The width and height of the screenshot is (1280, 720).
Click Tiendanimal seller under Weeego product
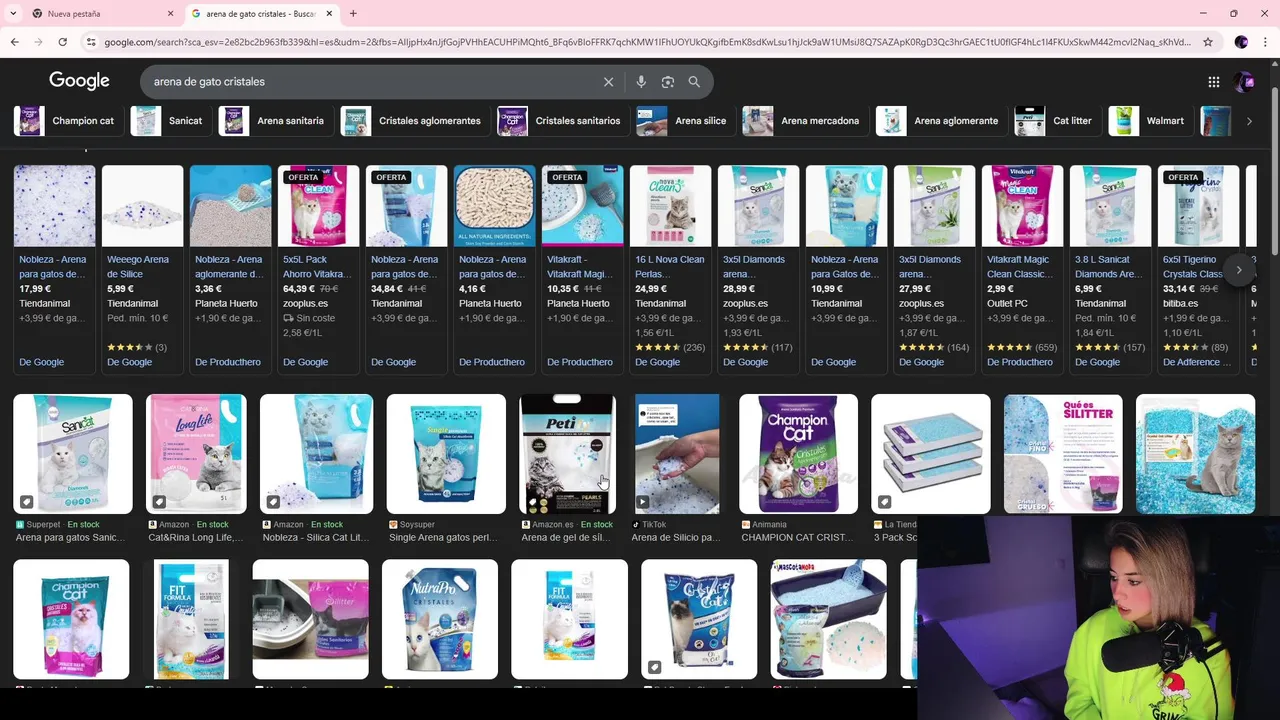(x=133, y=304)
